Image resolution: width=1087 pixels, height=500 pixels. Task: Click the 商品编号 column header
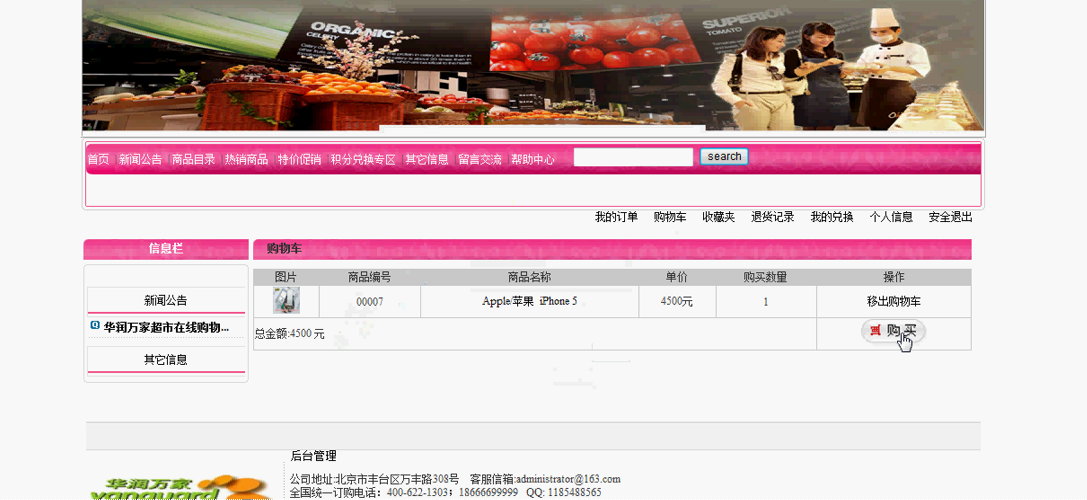point(369,277)
